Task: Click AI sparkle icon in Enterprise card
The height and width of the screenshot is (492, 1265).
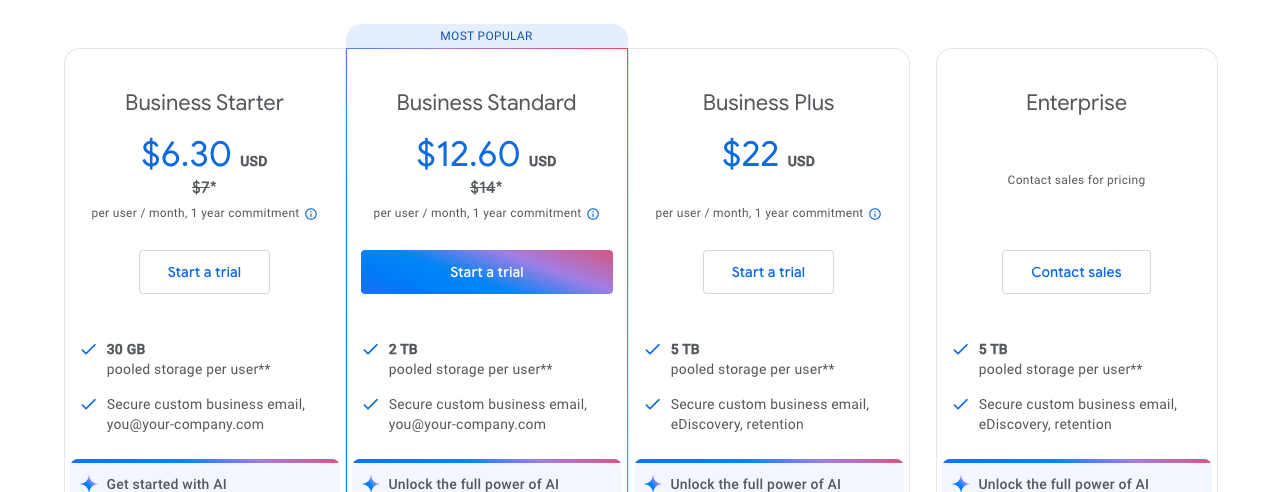Action: click(x=960, y=484)
